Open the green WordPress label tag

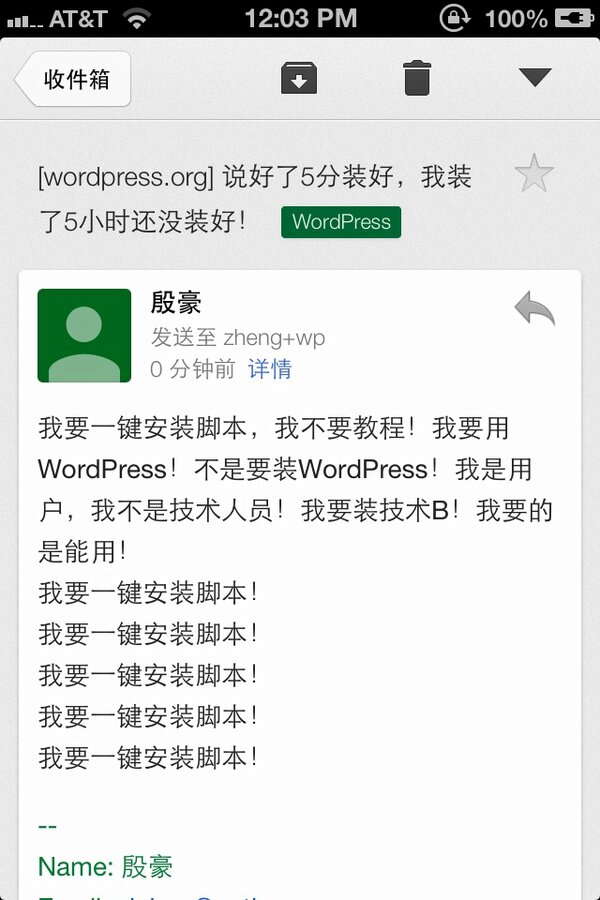(341, 222)
